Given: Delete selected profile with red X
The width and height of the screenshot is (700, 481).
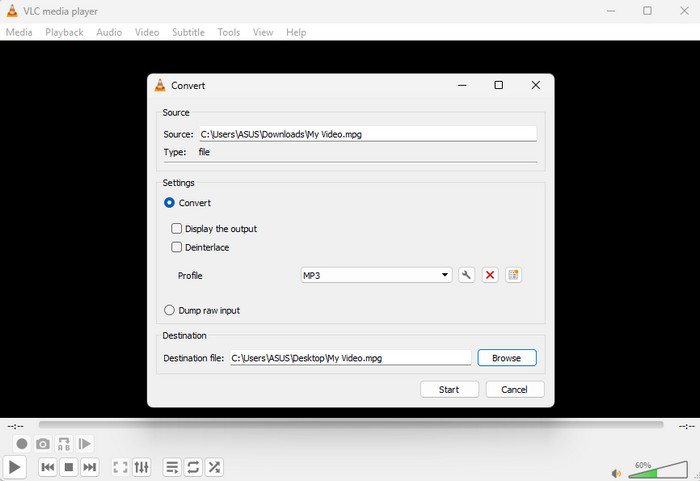Looking at the screenshot, I should tap(490, 275).
